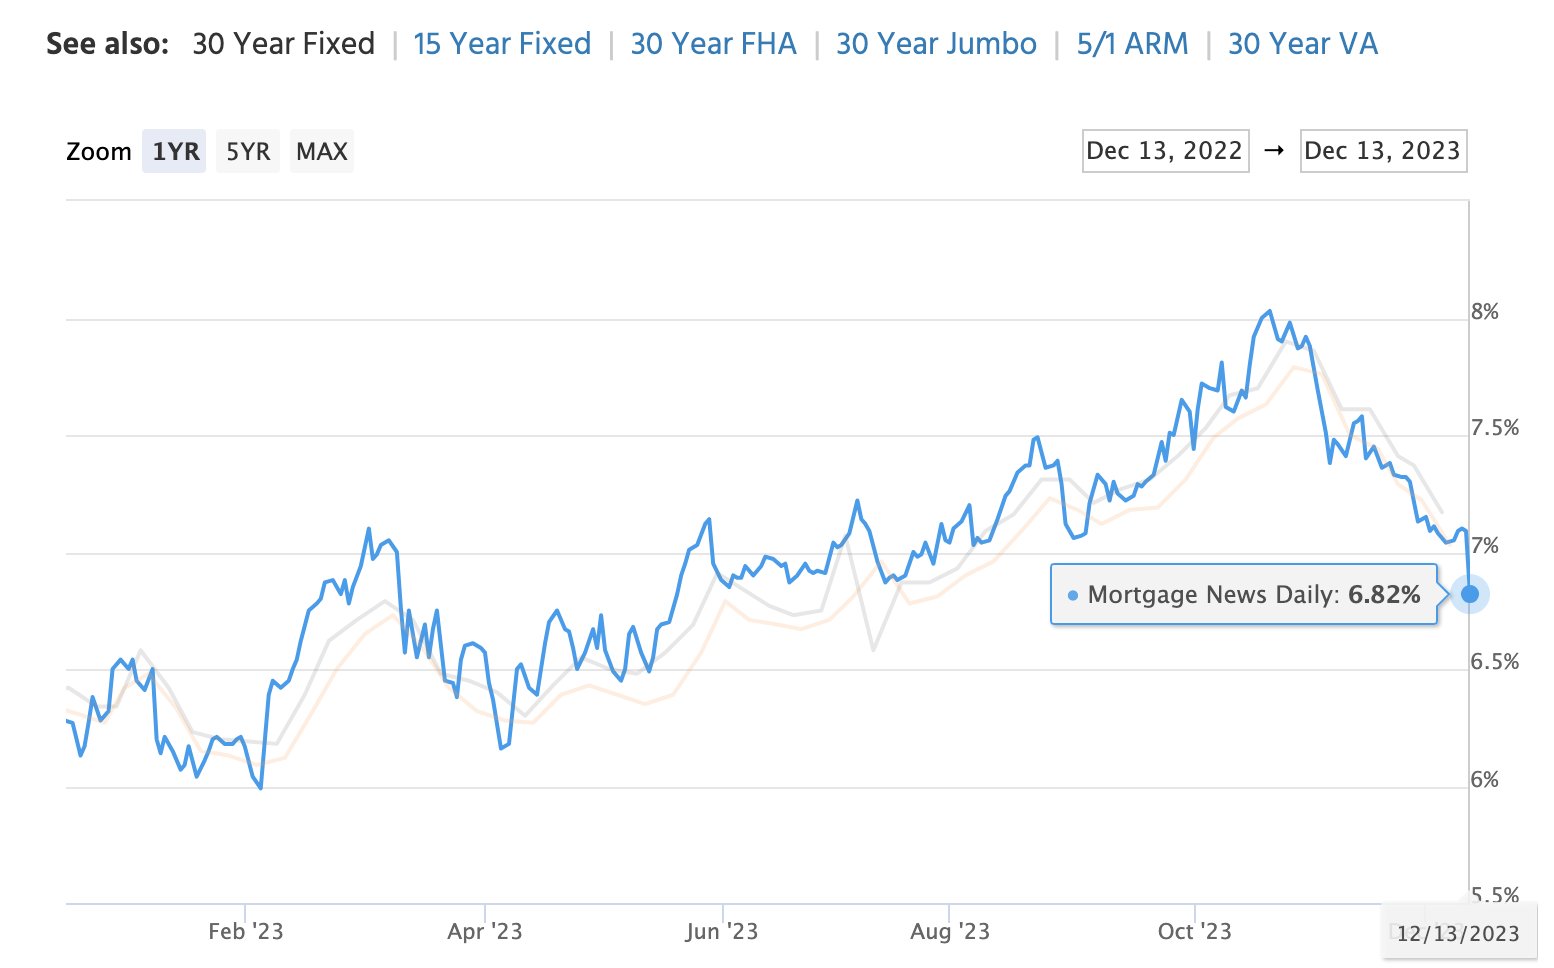Click the 12/13/2023 crosshair date label

coord(1458,933)
